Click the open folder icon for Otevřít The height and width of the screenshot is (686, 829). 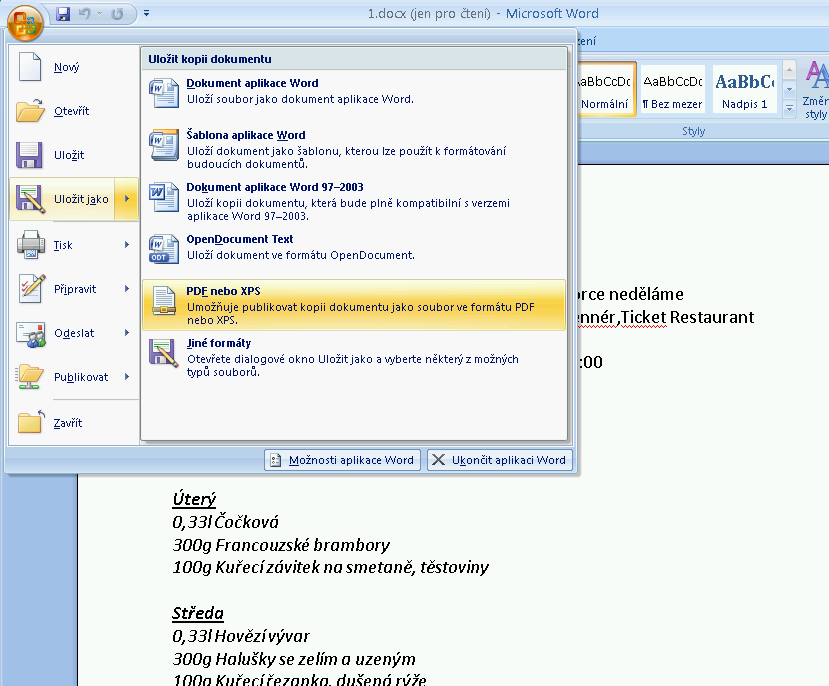pos(30,110)
